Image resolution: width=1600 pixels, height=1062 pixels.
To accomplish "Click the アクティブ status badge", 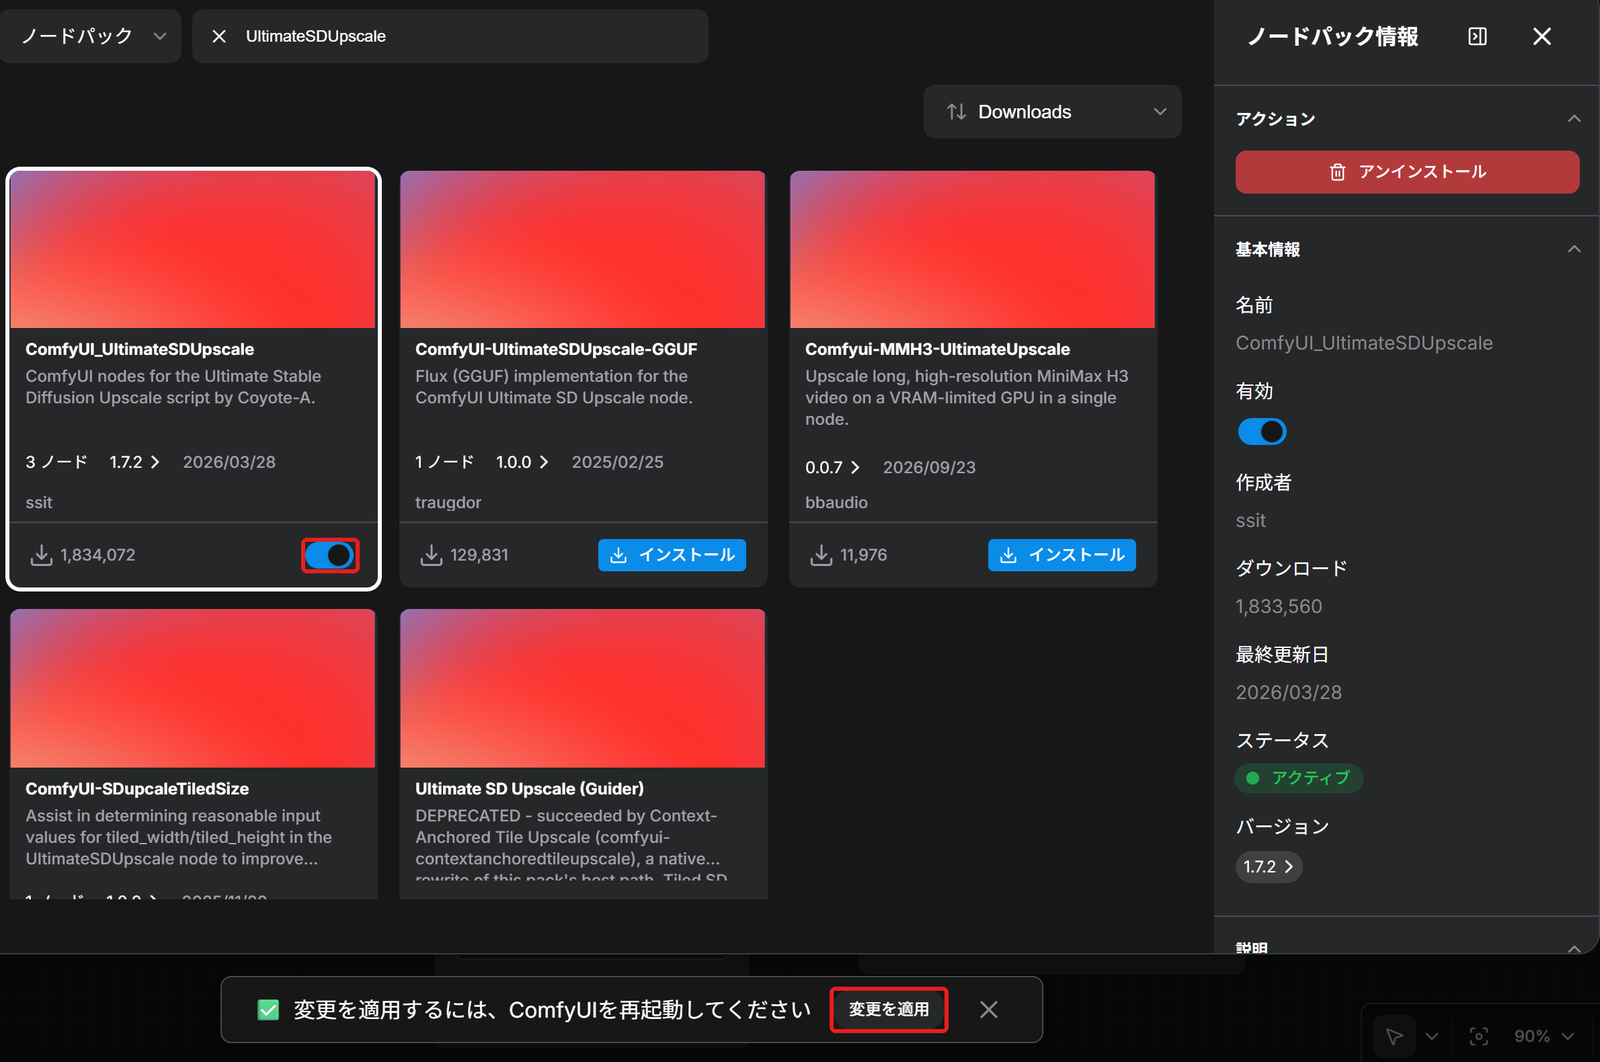I will [x=1299, y=778].
